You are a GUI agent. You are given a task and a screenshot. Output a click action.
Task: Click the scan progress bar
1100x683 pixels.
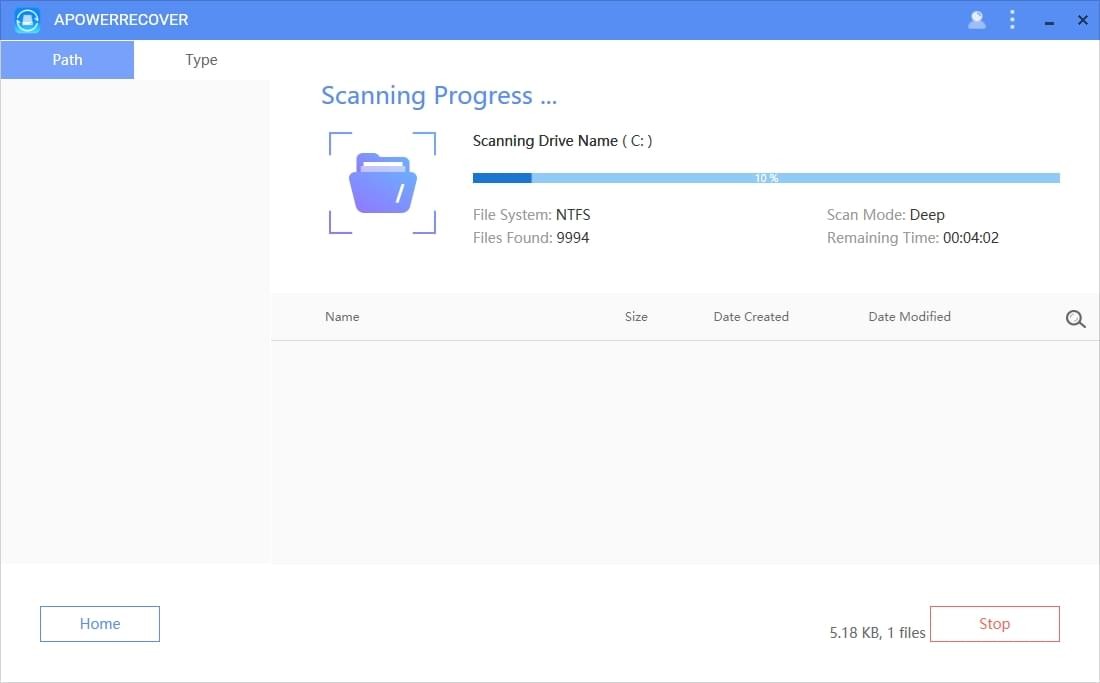(766, 177)
